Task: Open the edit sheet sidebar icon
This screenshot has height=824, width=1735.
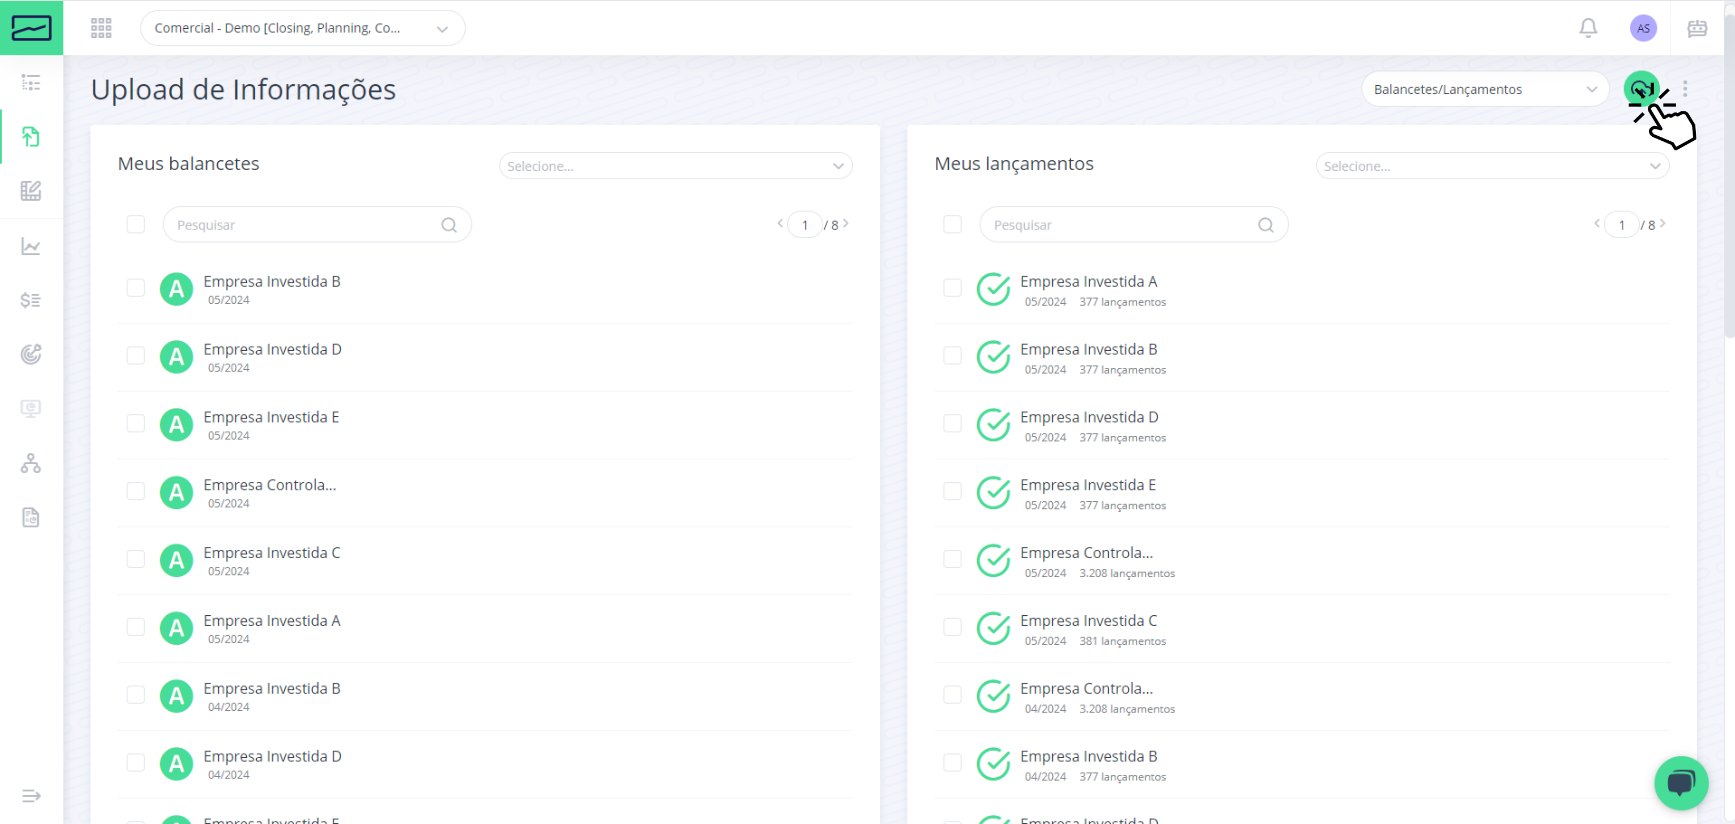Action: pyautogui.click(x=31, y=191)
